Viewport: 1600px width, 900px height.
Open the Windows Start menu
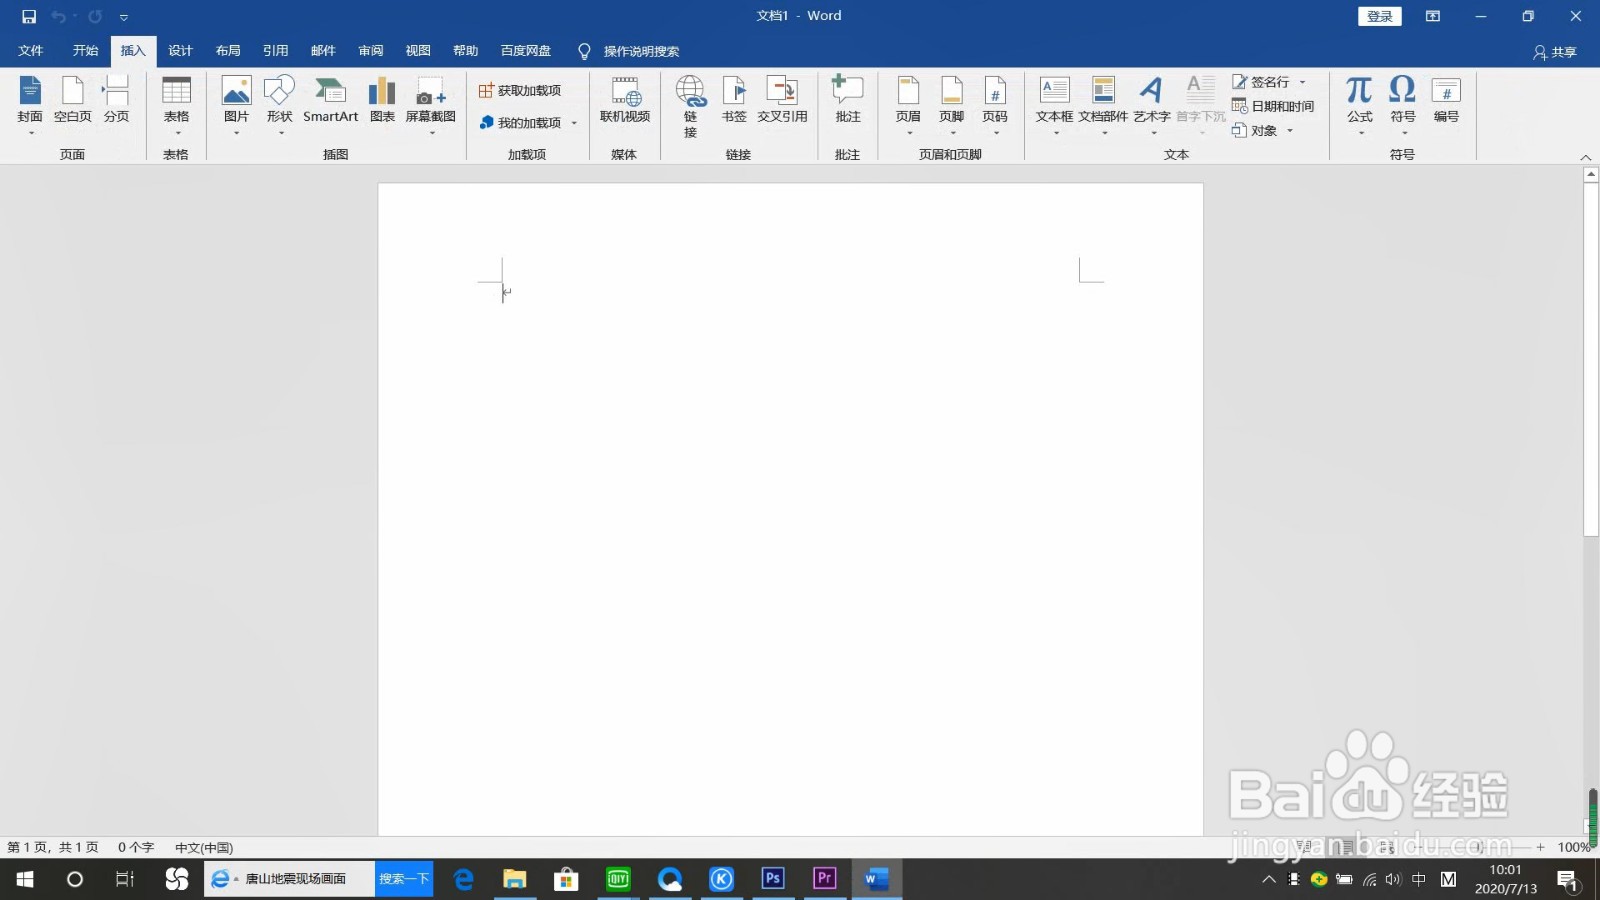pos(25,879)
